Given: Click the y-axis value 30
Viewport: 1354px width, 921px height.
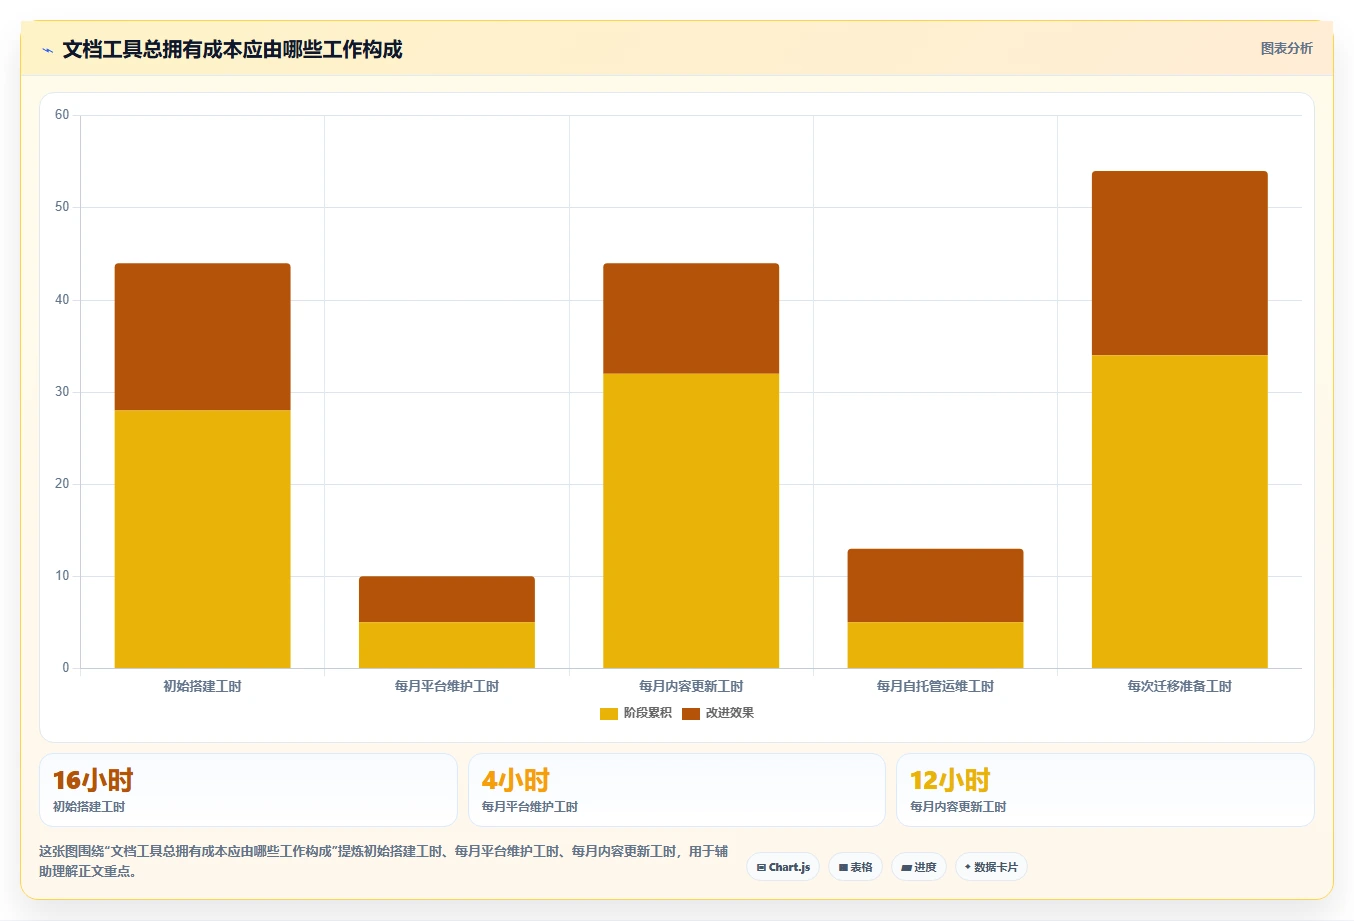Looking at the screenshot, I should pyautogui.click(x=62, y=392).
